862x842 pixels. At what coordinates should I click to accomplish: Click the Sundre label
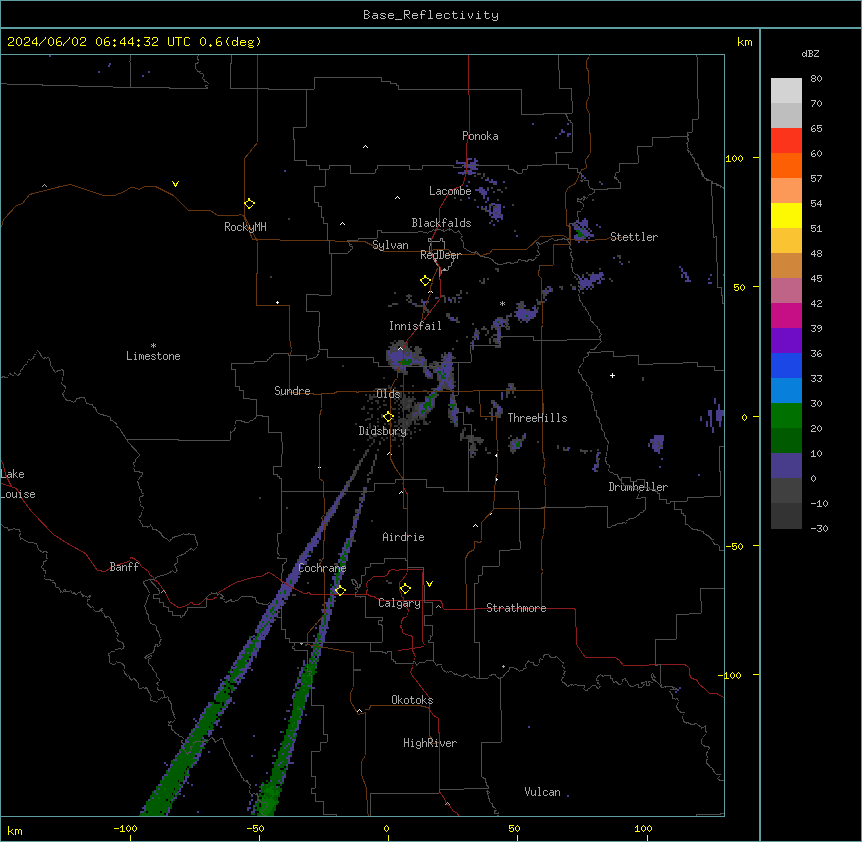292,391
